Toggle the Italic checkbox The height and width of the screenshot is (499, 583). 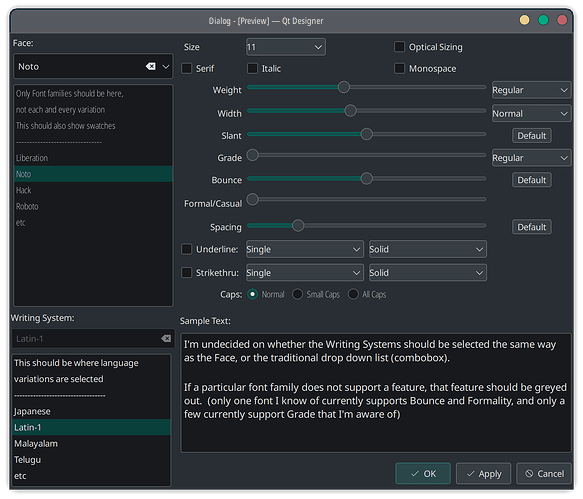coord(252,68)
